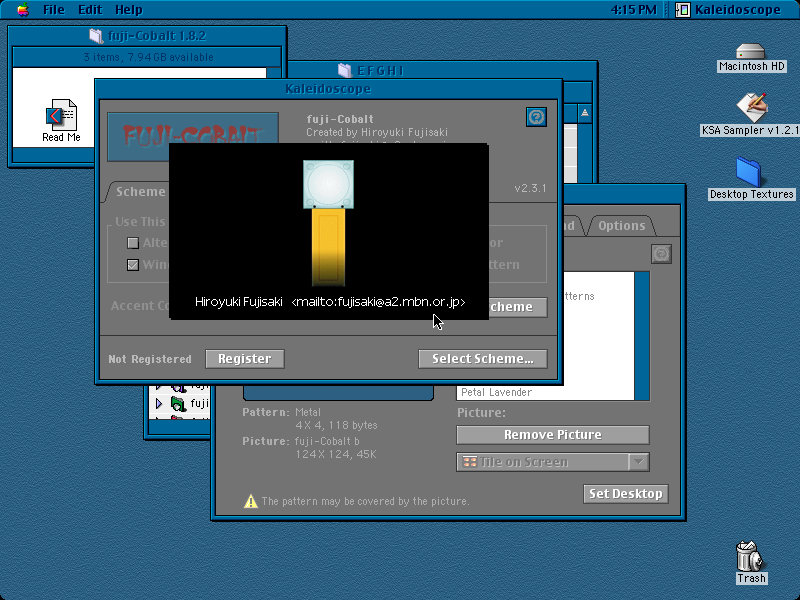Click the Trash icon

click(749, 556)
